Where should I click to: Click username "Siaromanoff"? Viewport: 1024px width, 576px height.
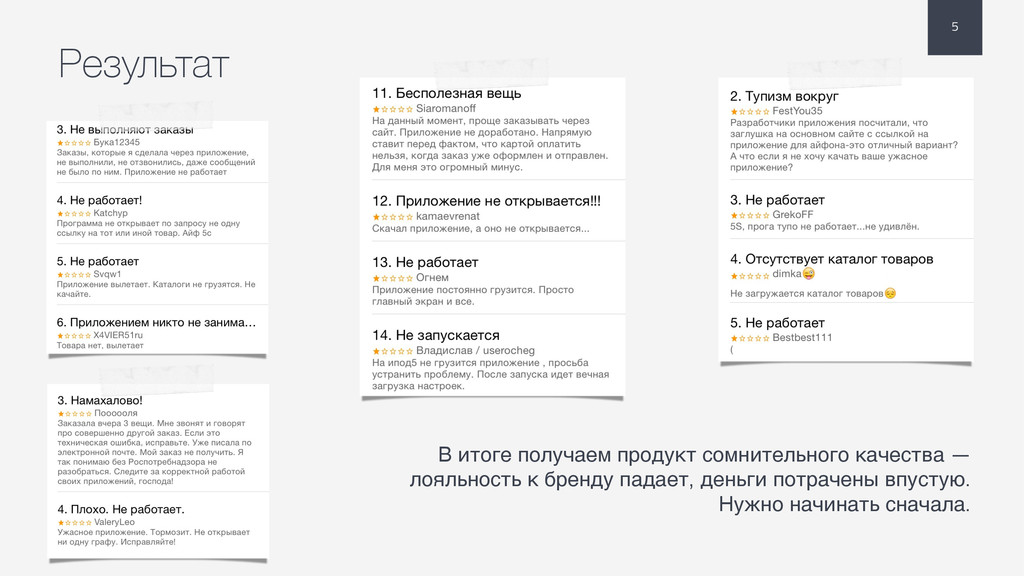446,108
